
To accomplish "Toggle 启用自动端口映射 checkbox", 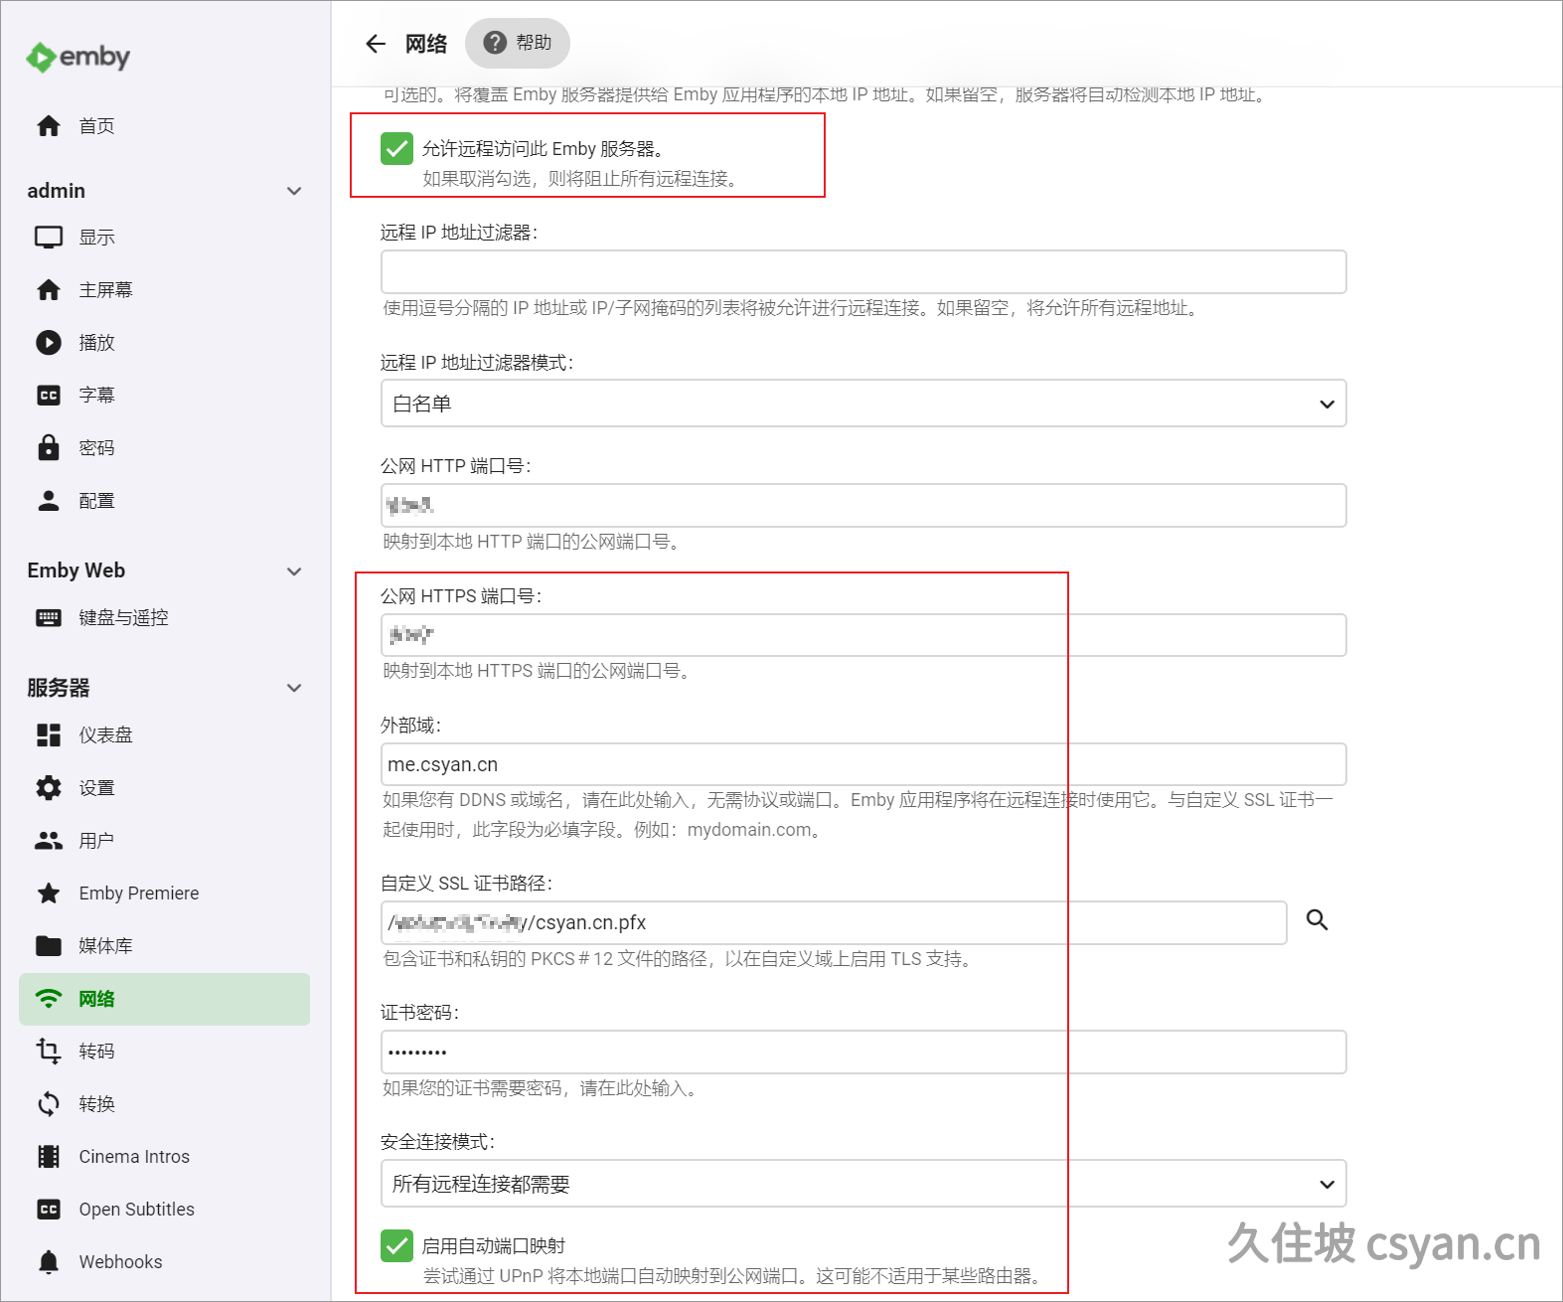I will tap(397, 1246).
